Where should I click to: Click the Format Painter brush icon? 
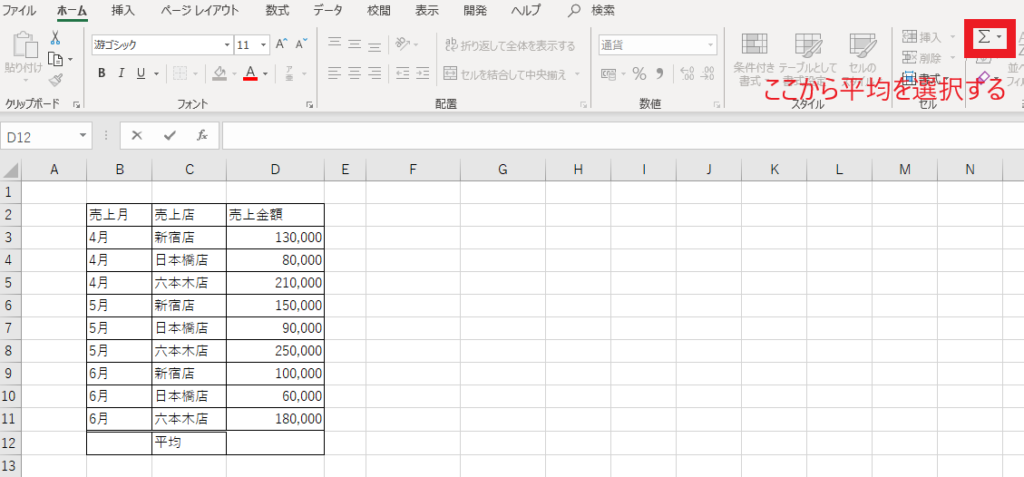pyautogui.click(x=56, y=80)
